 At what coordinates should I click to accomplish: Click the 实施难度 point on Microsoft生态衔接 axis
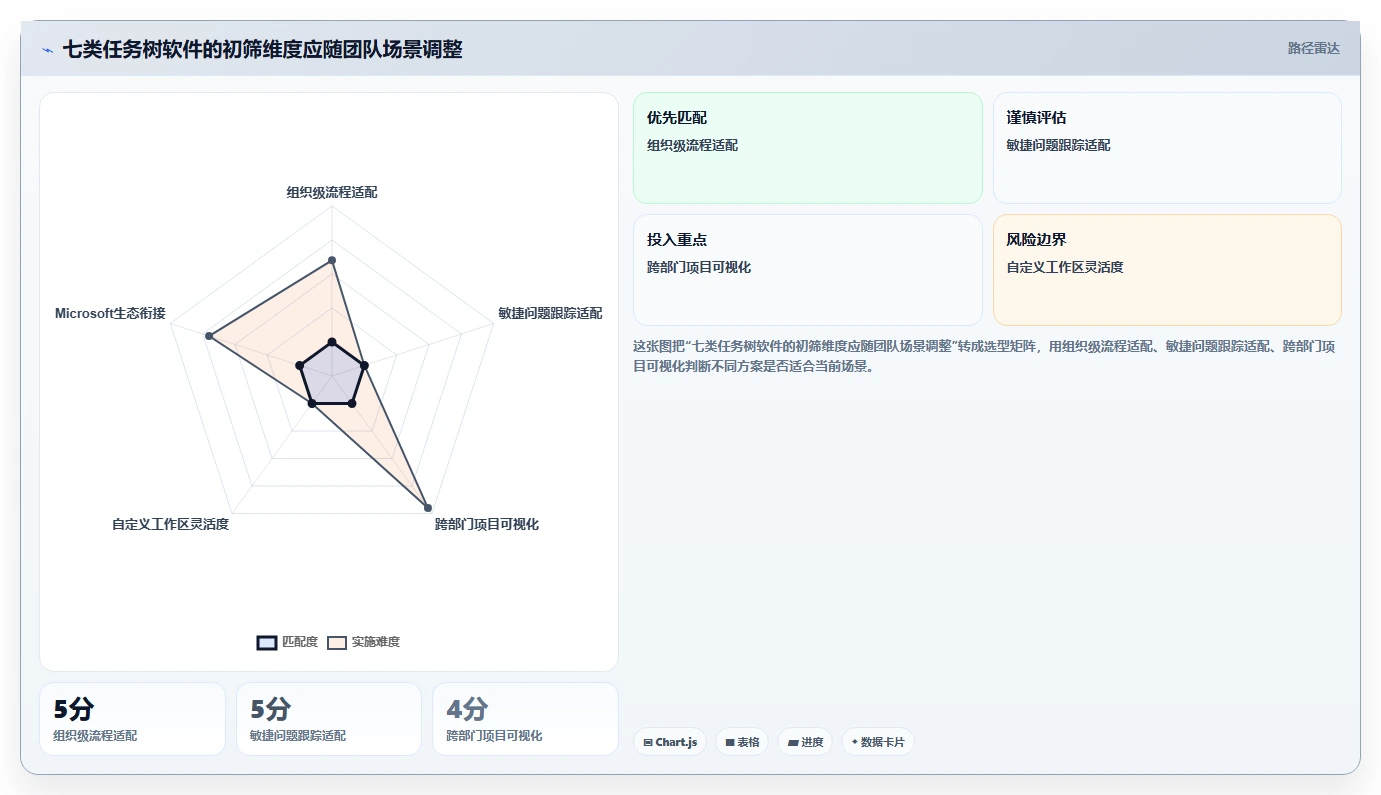coord(209,336)
